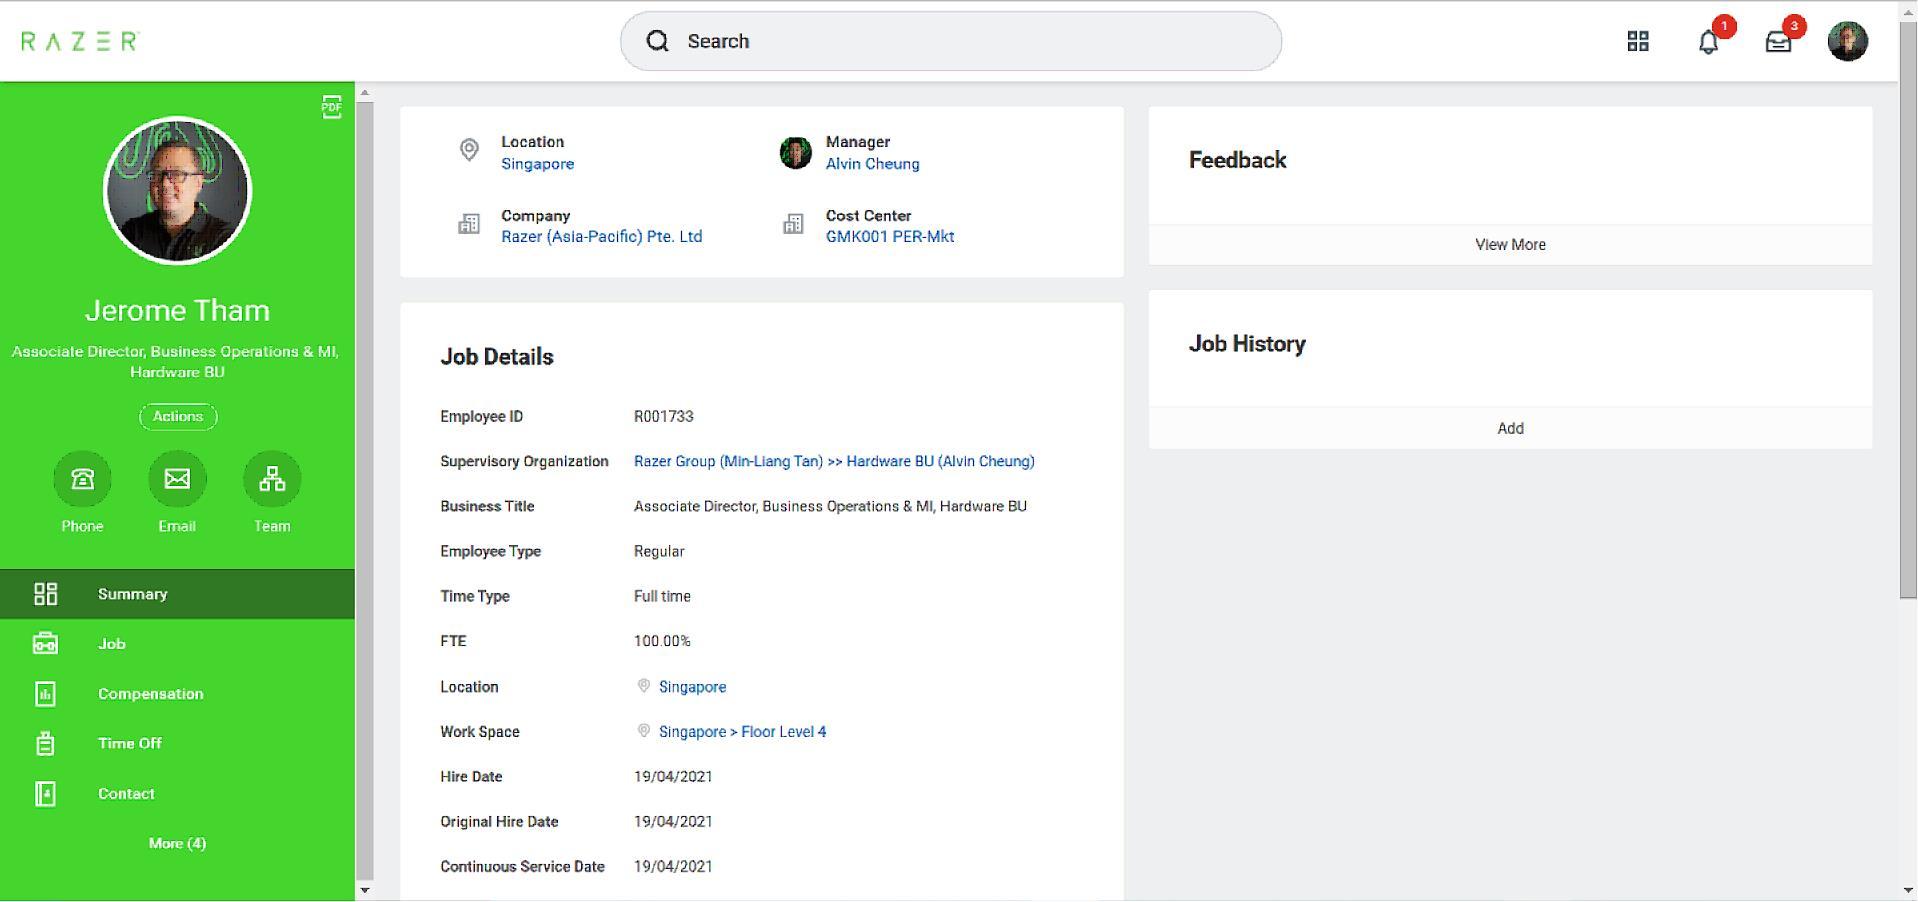Click the pin icon beside Job Details Location

point(644,686)
